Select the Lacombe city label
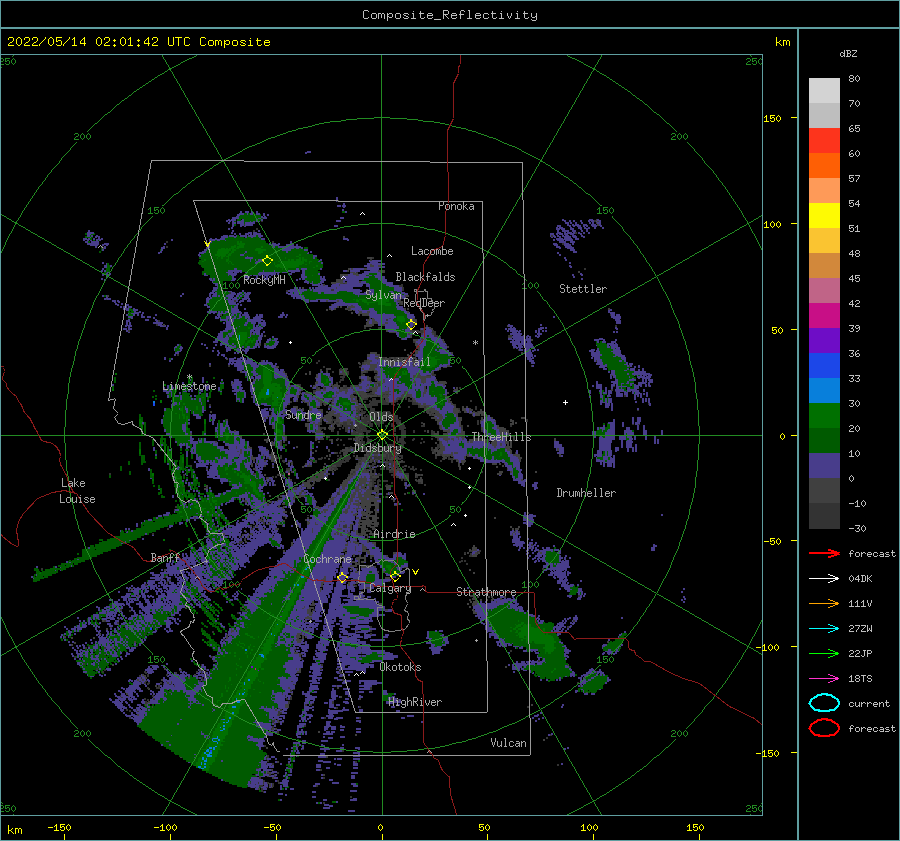The image size is (900, 841). point(432,251)
